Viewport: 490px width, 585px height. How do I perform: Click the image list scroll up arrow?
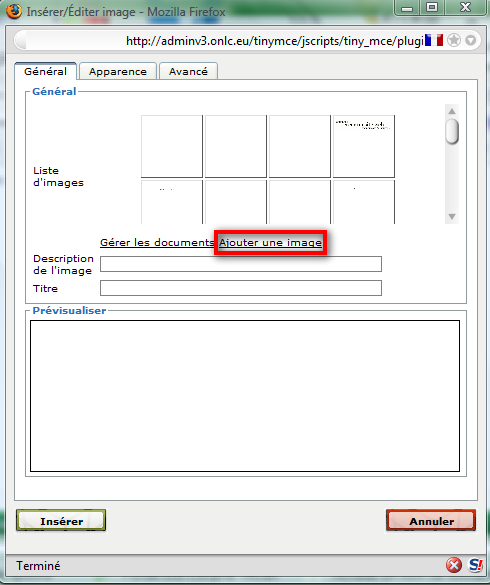452,111
